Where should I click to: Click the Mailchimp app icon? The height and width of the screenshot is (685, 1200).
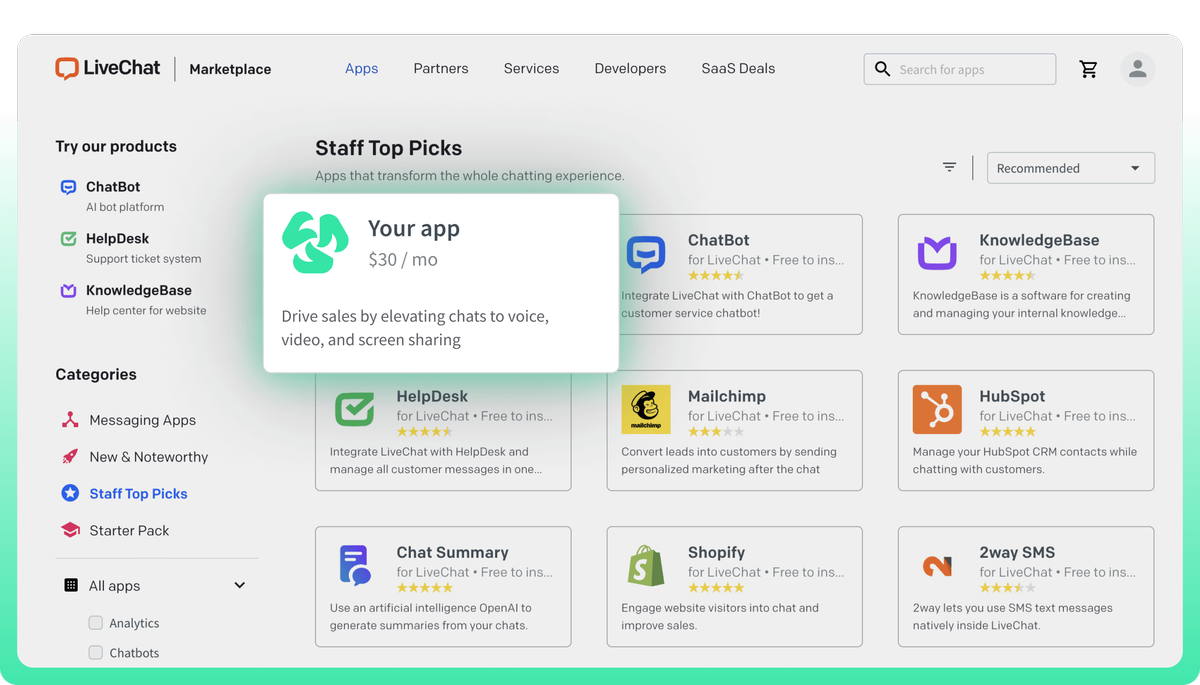pyautogui.click(x=645, y=409)
